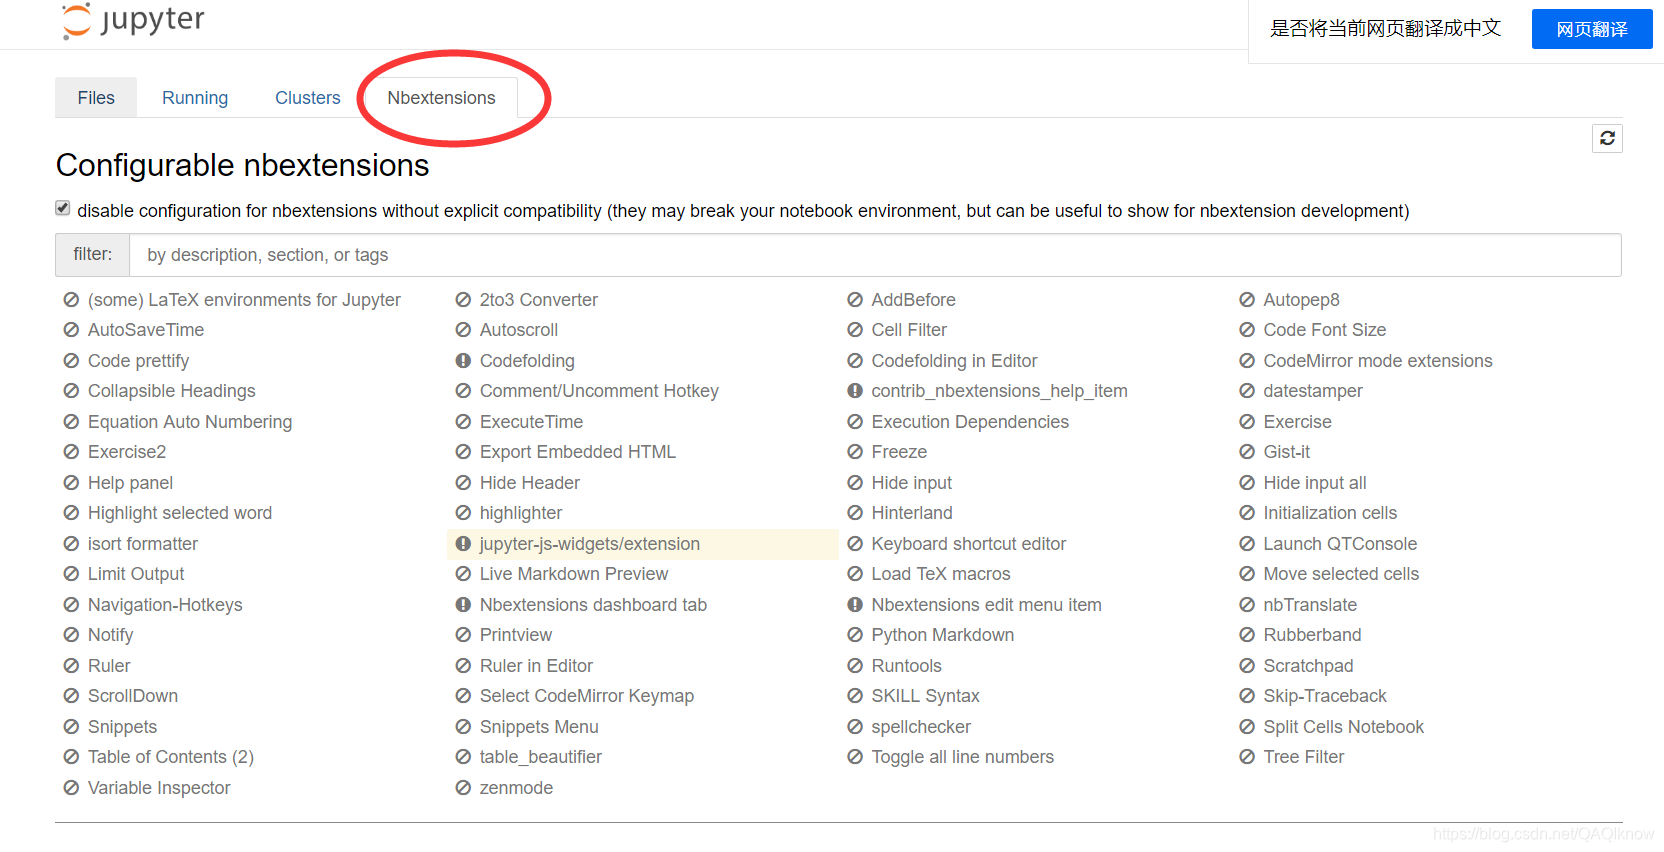This screenshot has width=1664, height=852.
Task: Select the Codefolding in Editor extension
Action: tap(954, 361)
